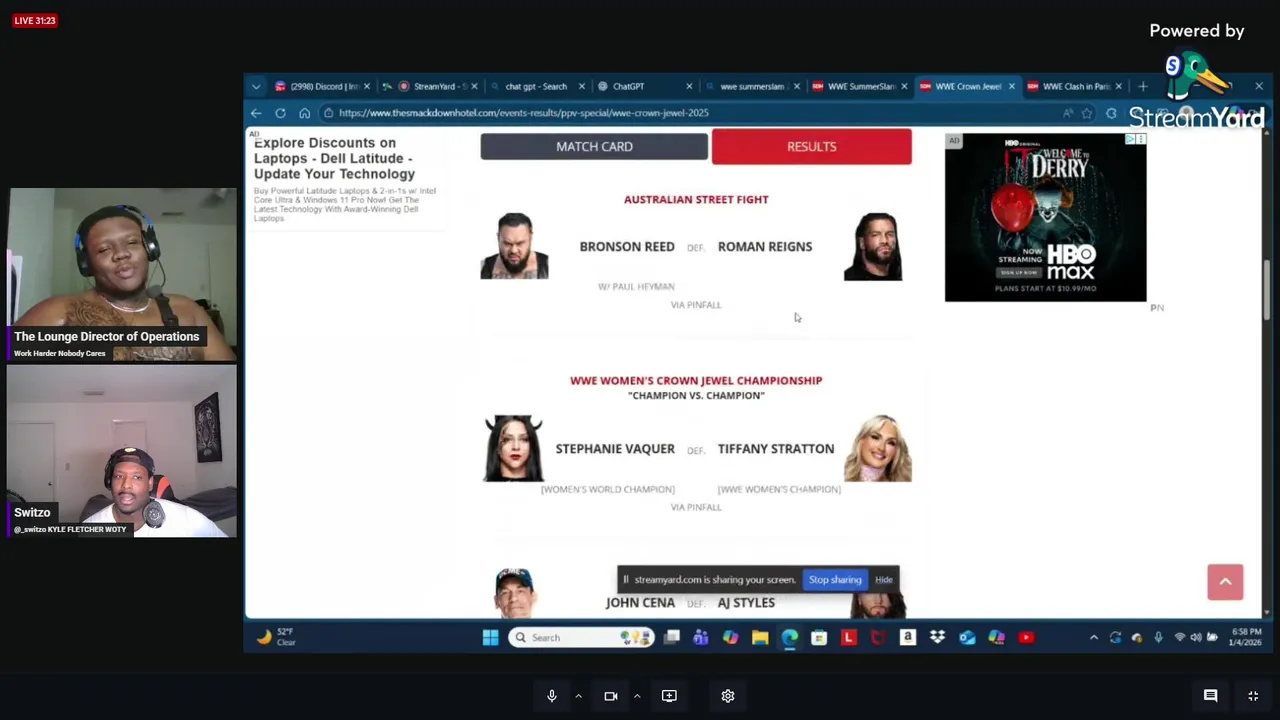Click Stephanie Vaquer portrait thumbnail
Image resolution: width=1280 pixels, height=720 pixels.
(x=514, y=449)
